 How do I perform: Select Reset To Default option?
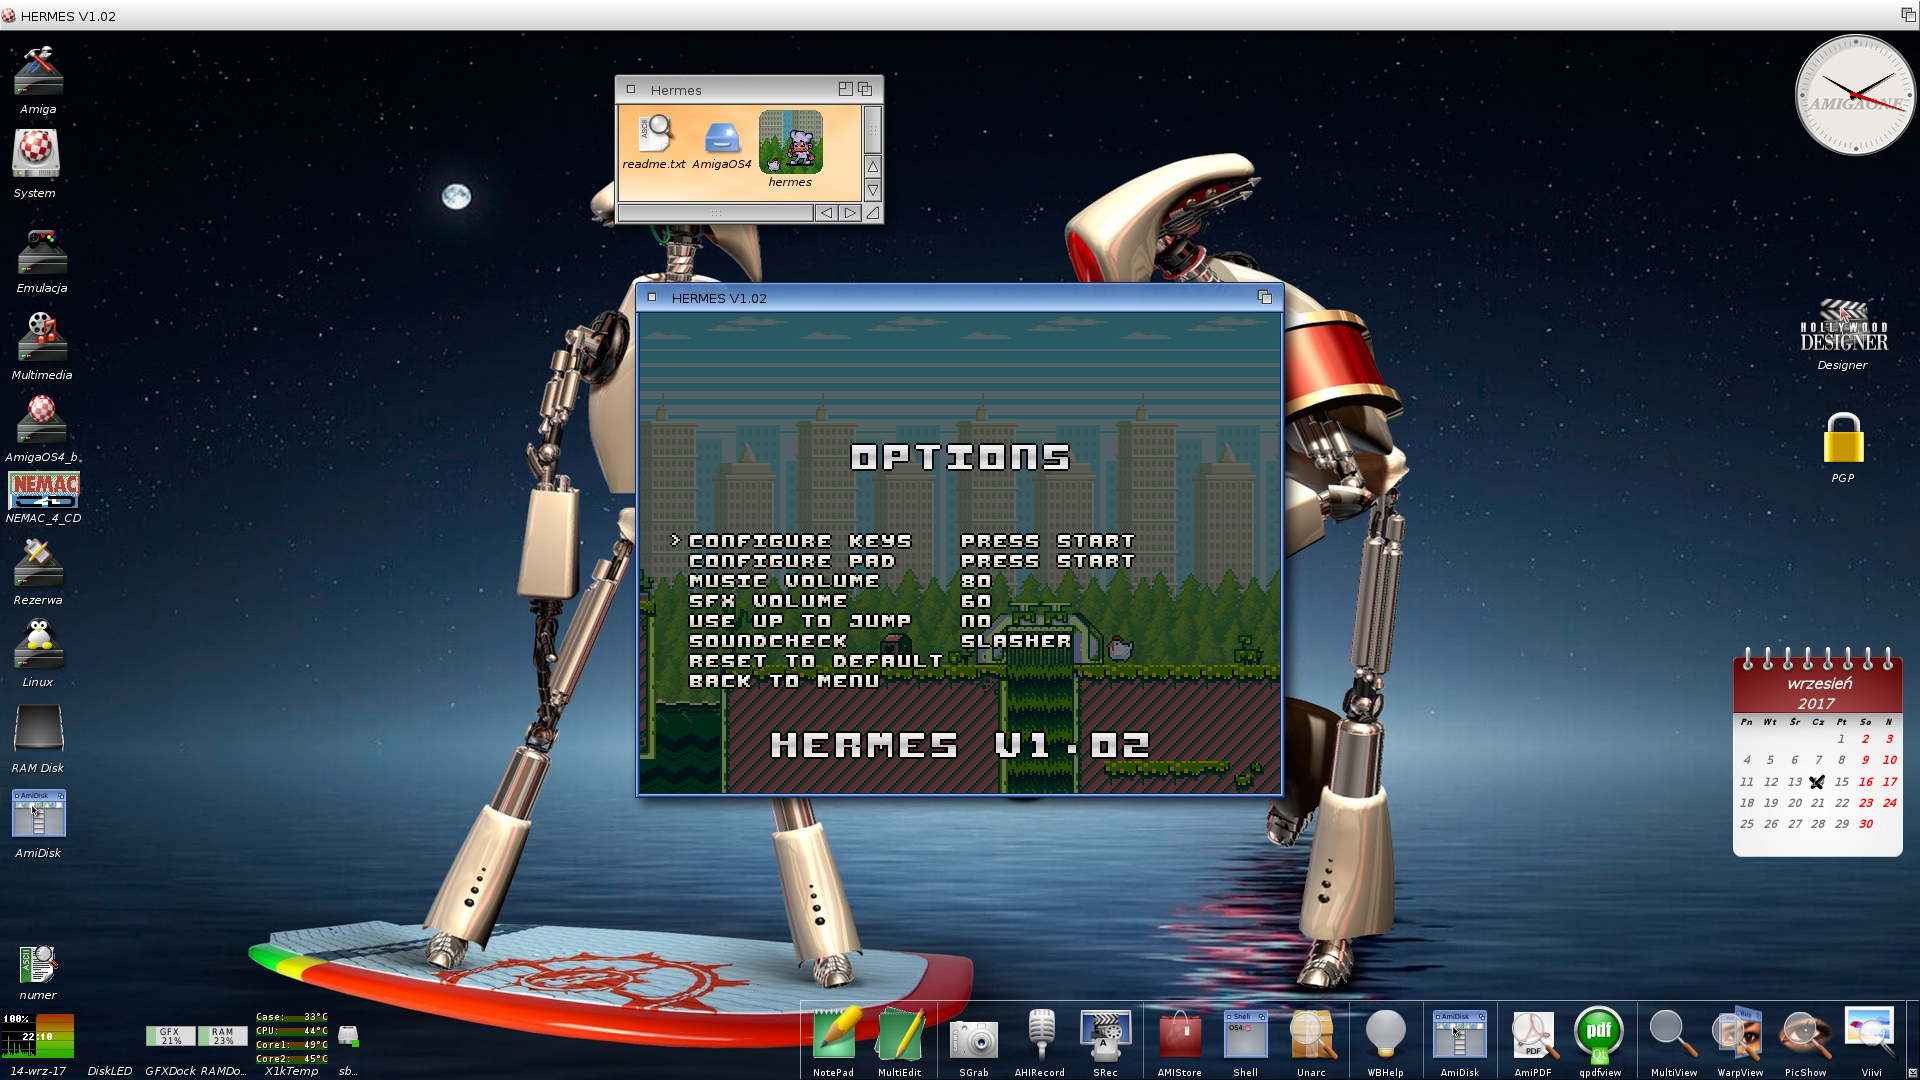click(816, 661)
